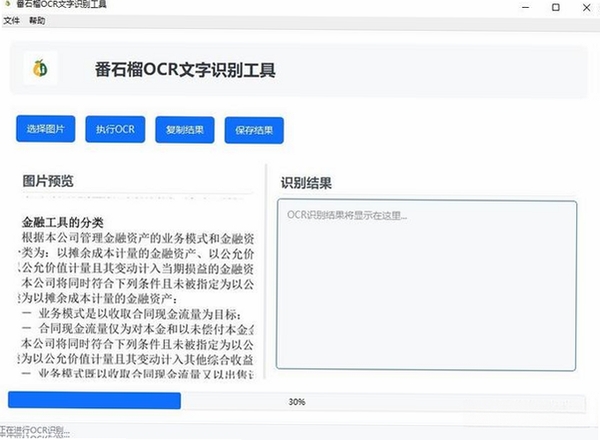Click the app icon in title bar
The width and height of the screenshot is (600, 440).
(7, 3)
